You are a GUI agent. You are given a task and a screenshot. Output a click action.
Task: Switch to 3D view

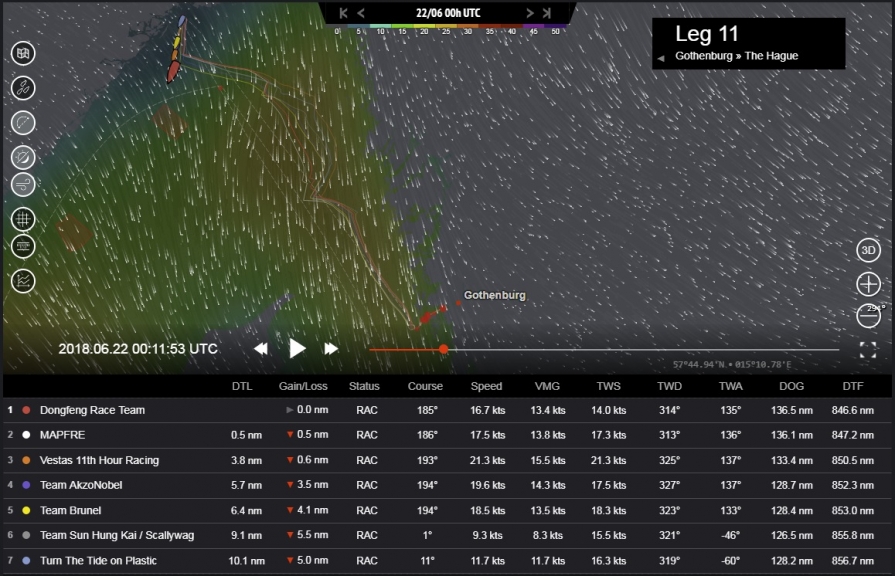click(868, 250)
